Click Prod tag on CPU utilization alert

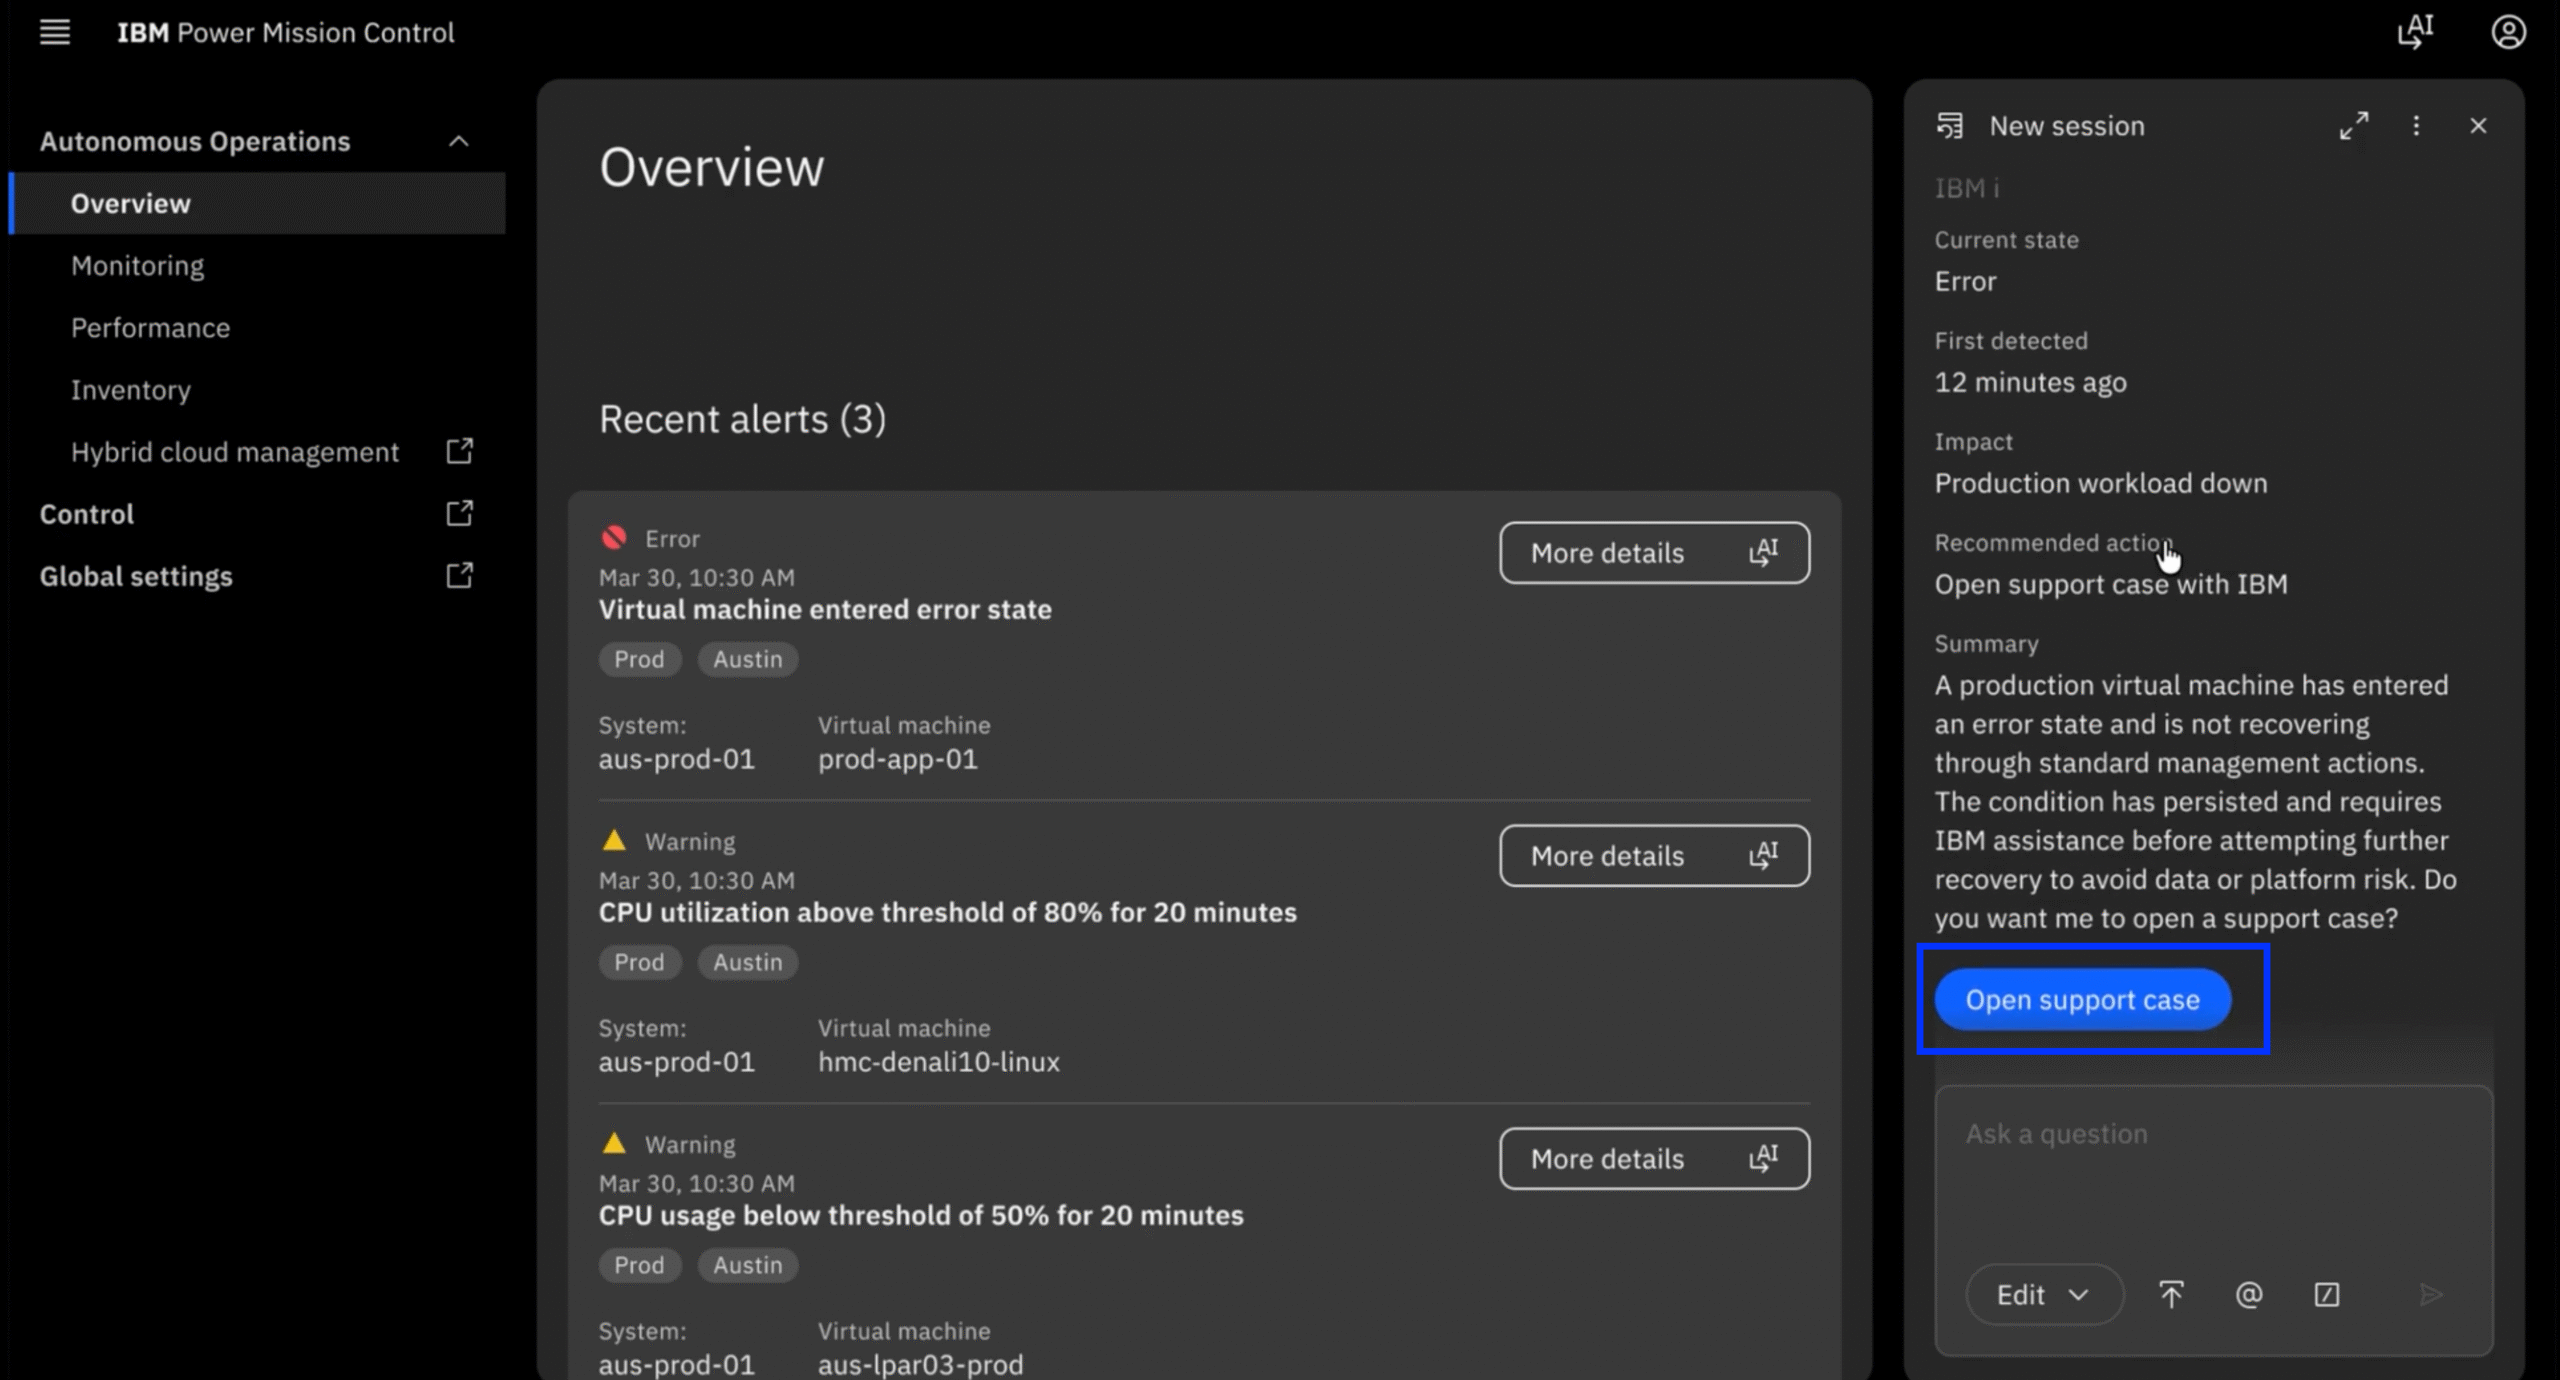pos(639,962)
